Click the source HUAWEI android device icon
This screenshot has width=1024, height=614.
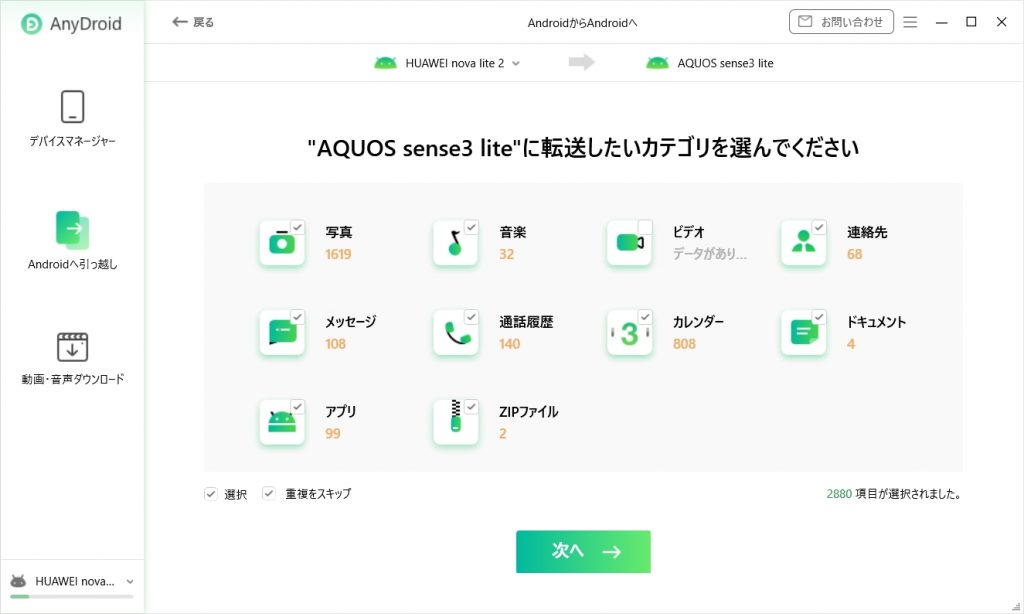pyautogui.click(x=385, y=63)
